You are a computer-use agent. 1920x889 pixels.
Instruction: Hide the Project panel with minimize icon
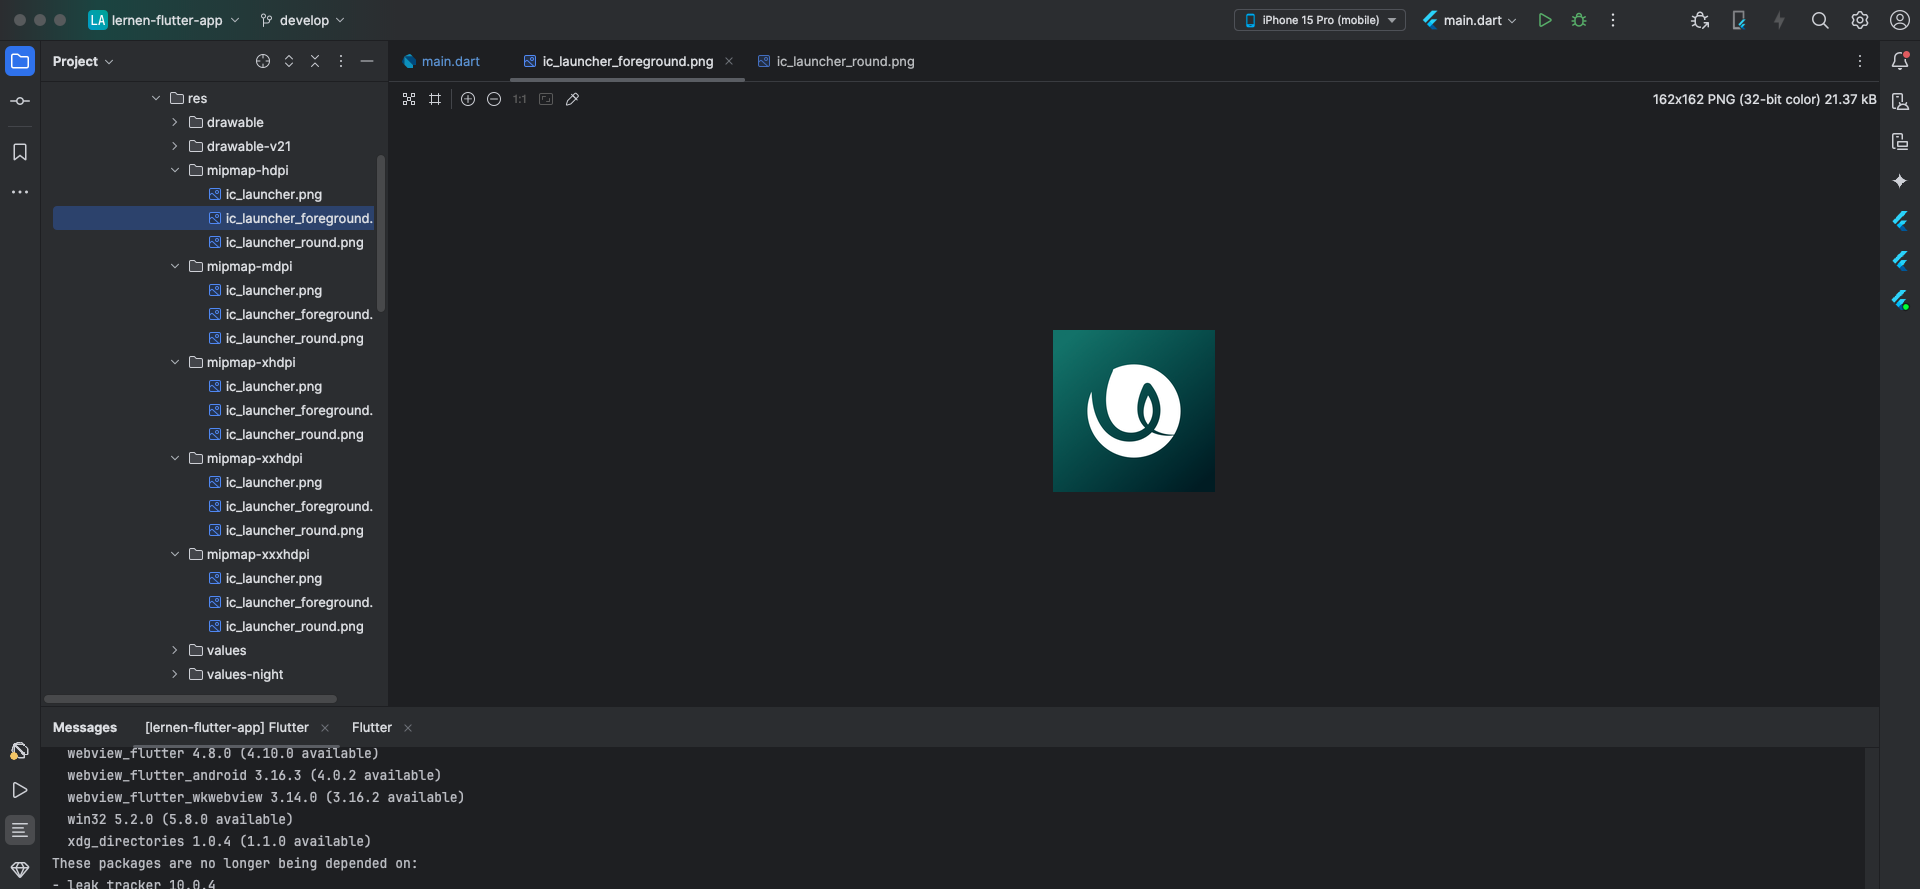coord(367,61)
